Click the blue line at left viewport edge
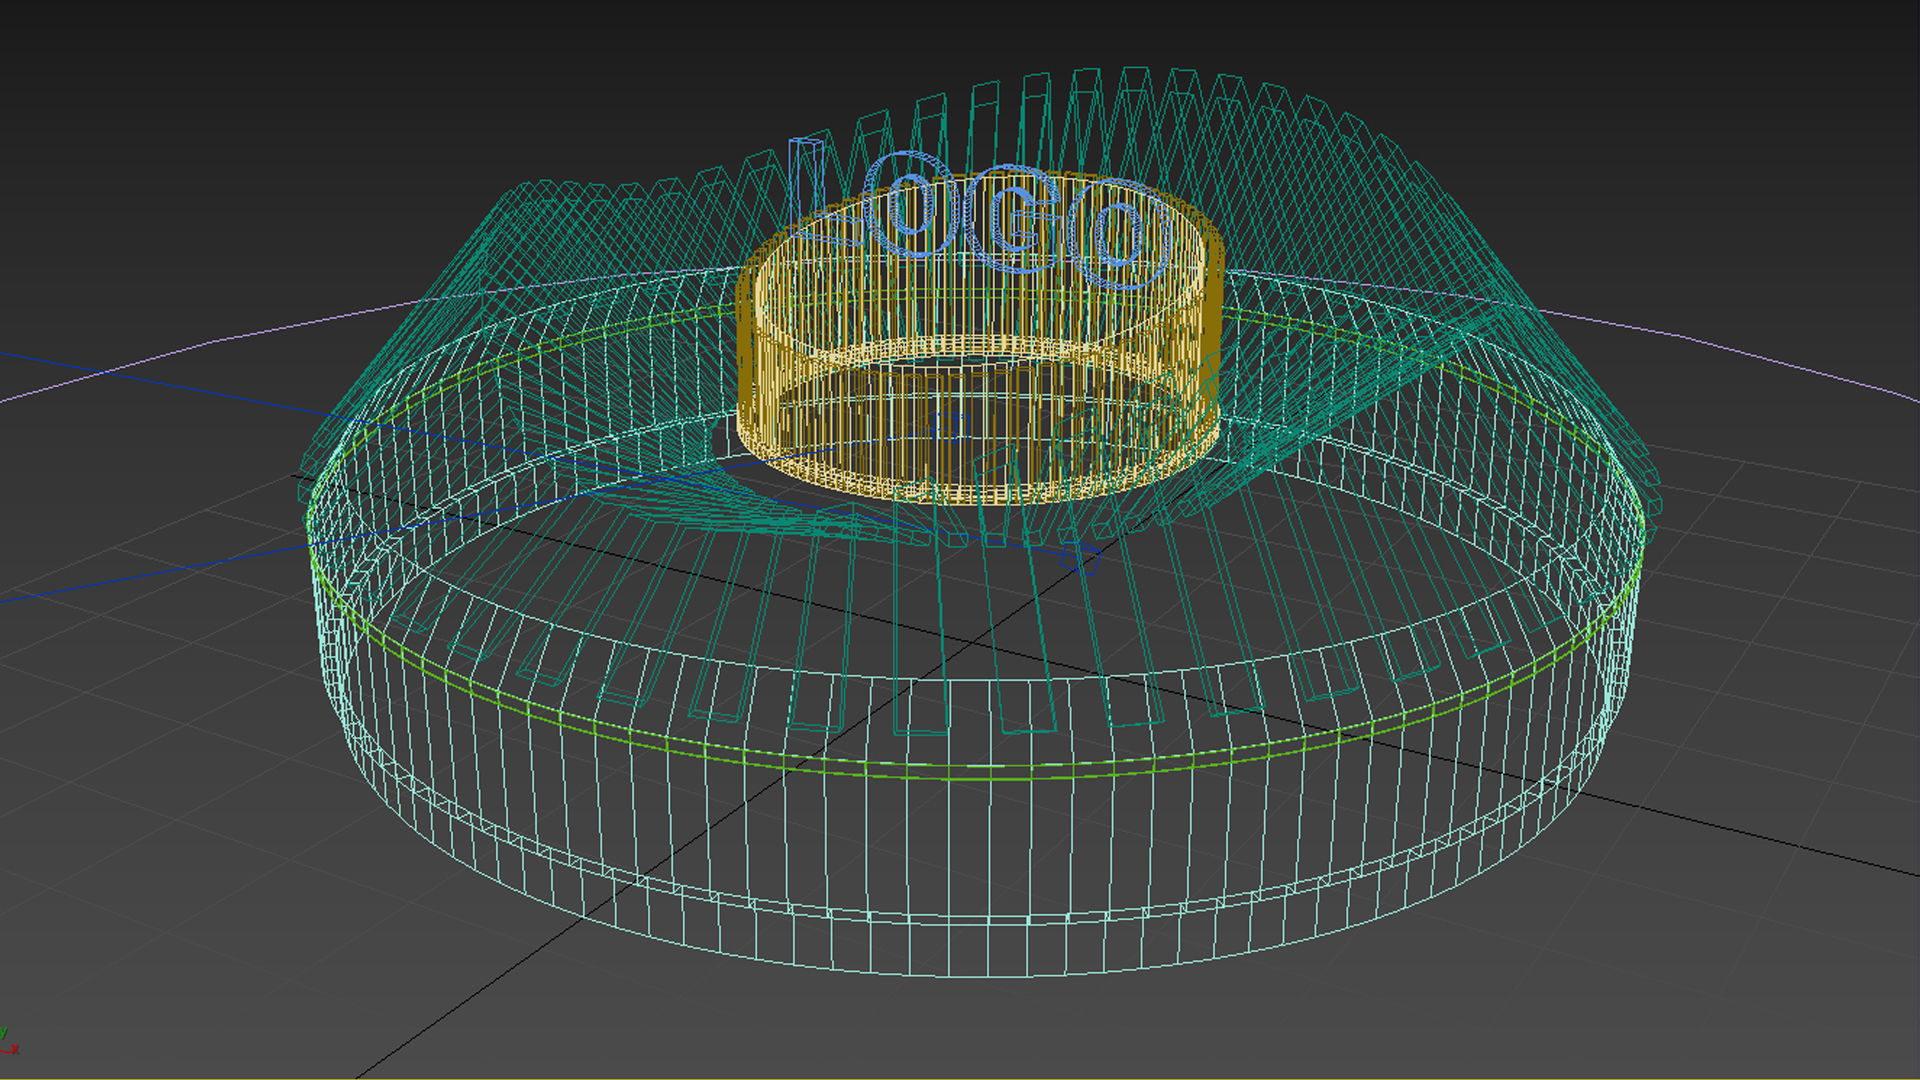The image size is (1920, 1080). (30, 357)
